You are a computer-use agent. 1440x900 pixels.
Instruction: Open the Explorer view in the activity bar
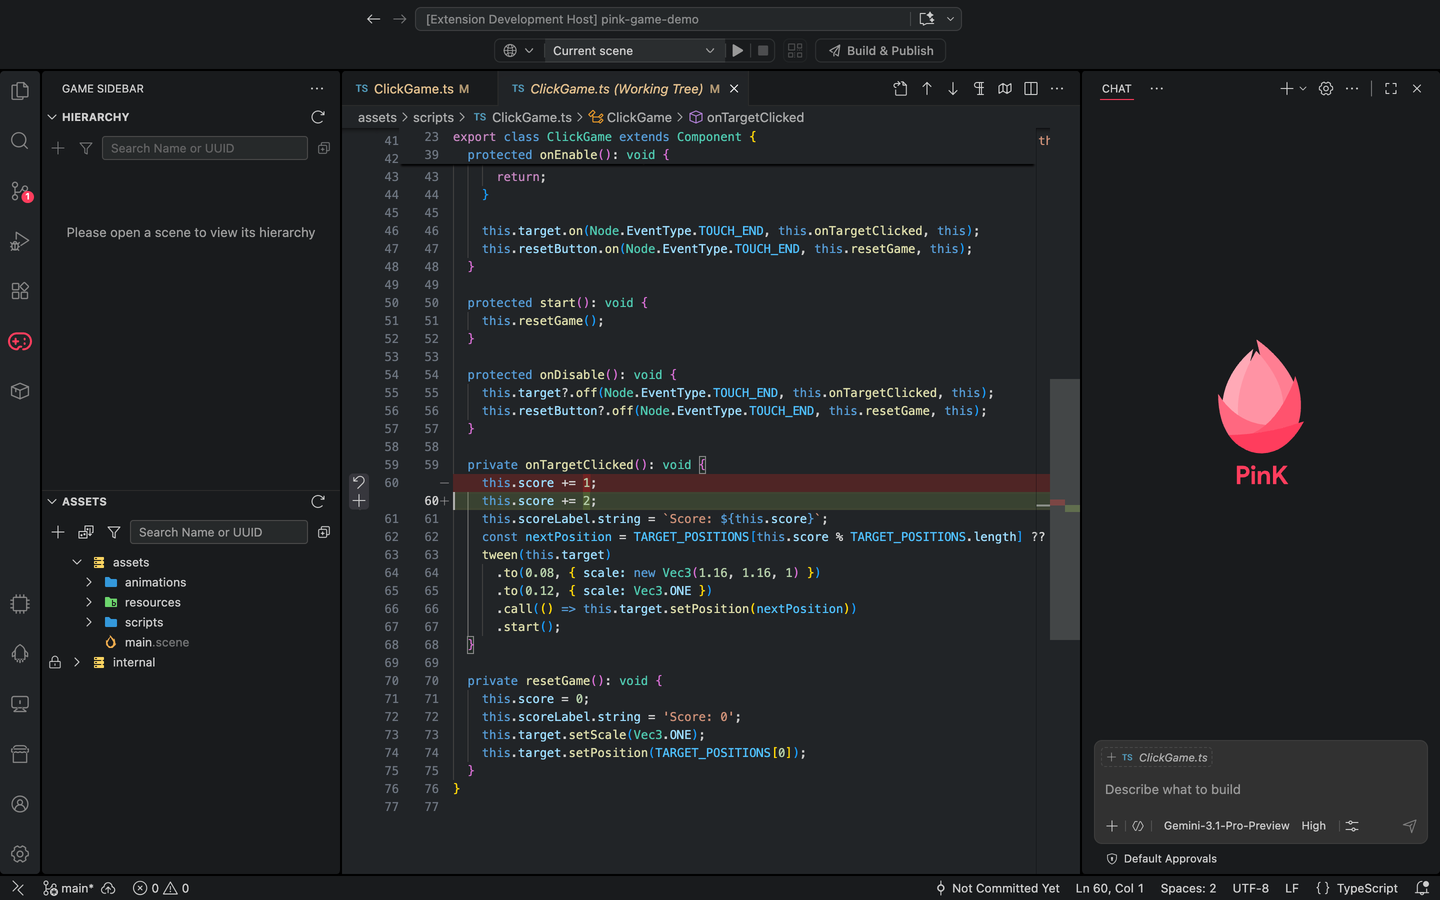point(20,91)
